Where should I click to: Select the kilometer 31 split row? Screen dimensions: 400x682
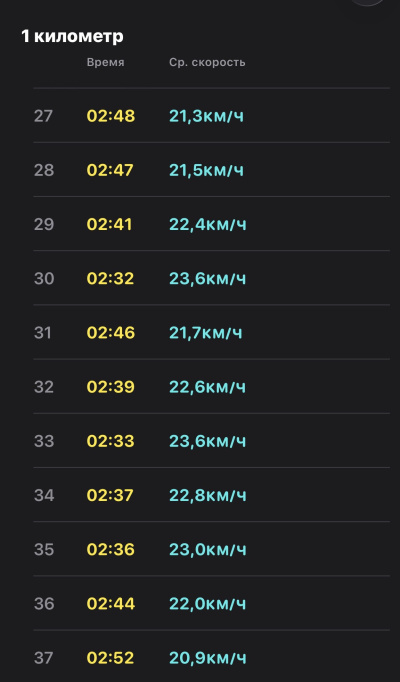[x=212, y=332]
